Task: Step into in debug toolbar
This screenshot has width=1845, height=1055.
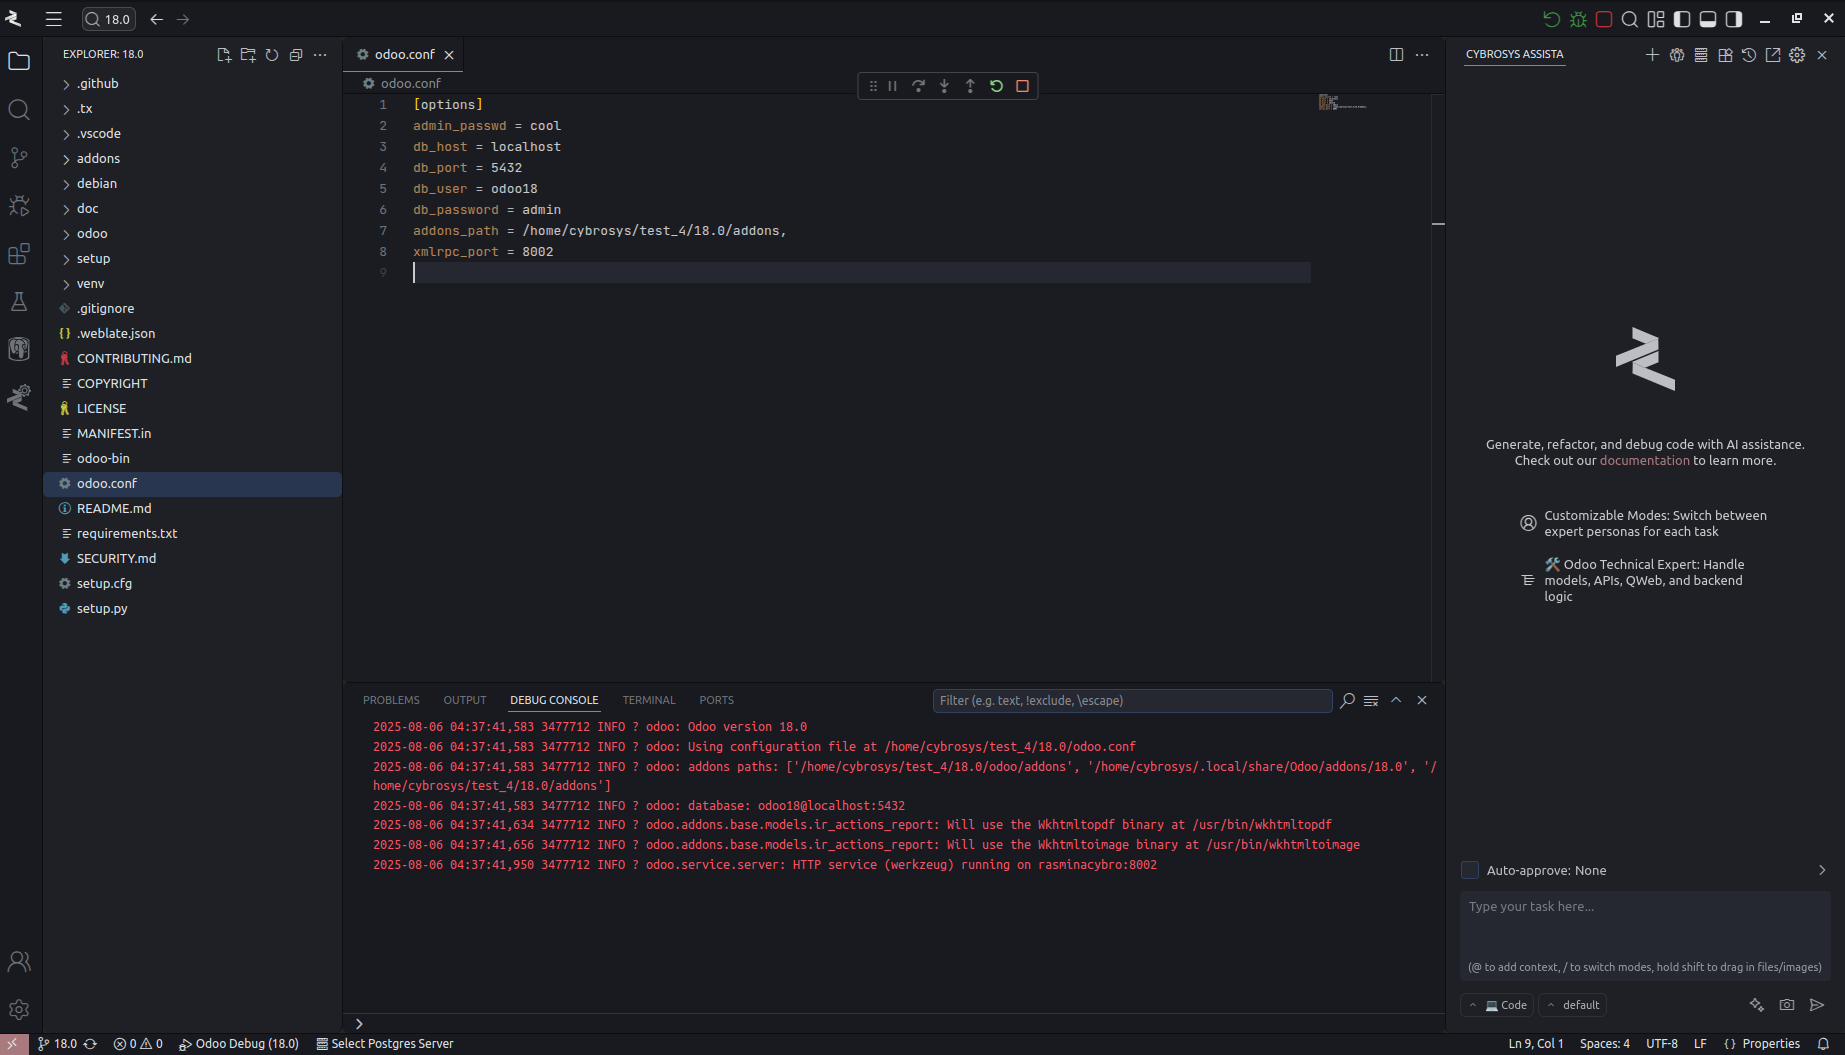Action: [944, 86]
